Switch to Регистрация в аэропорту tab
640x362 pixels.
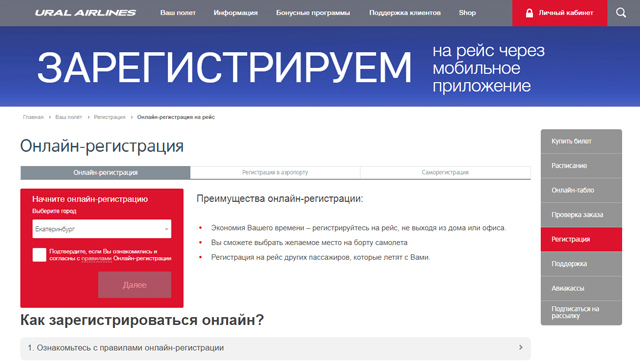[275, 173]
